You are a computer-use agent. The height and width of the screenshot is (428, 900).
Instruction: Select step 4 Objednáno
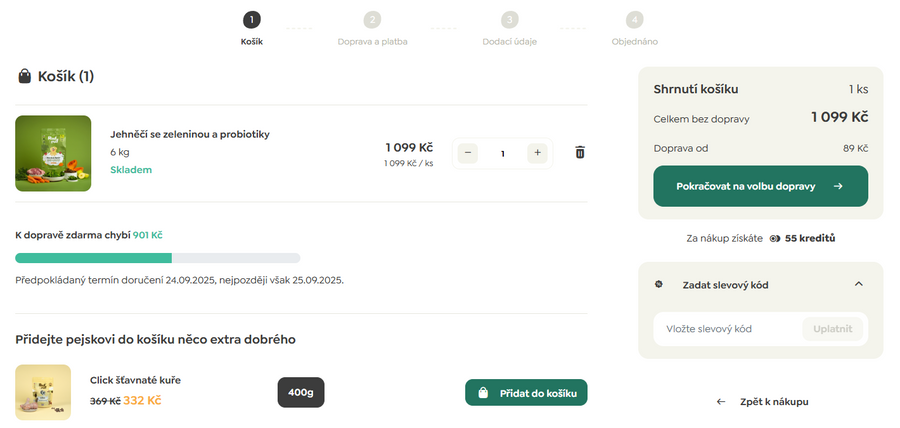pos(634,20)
